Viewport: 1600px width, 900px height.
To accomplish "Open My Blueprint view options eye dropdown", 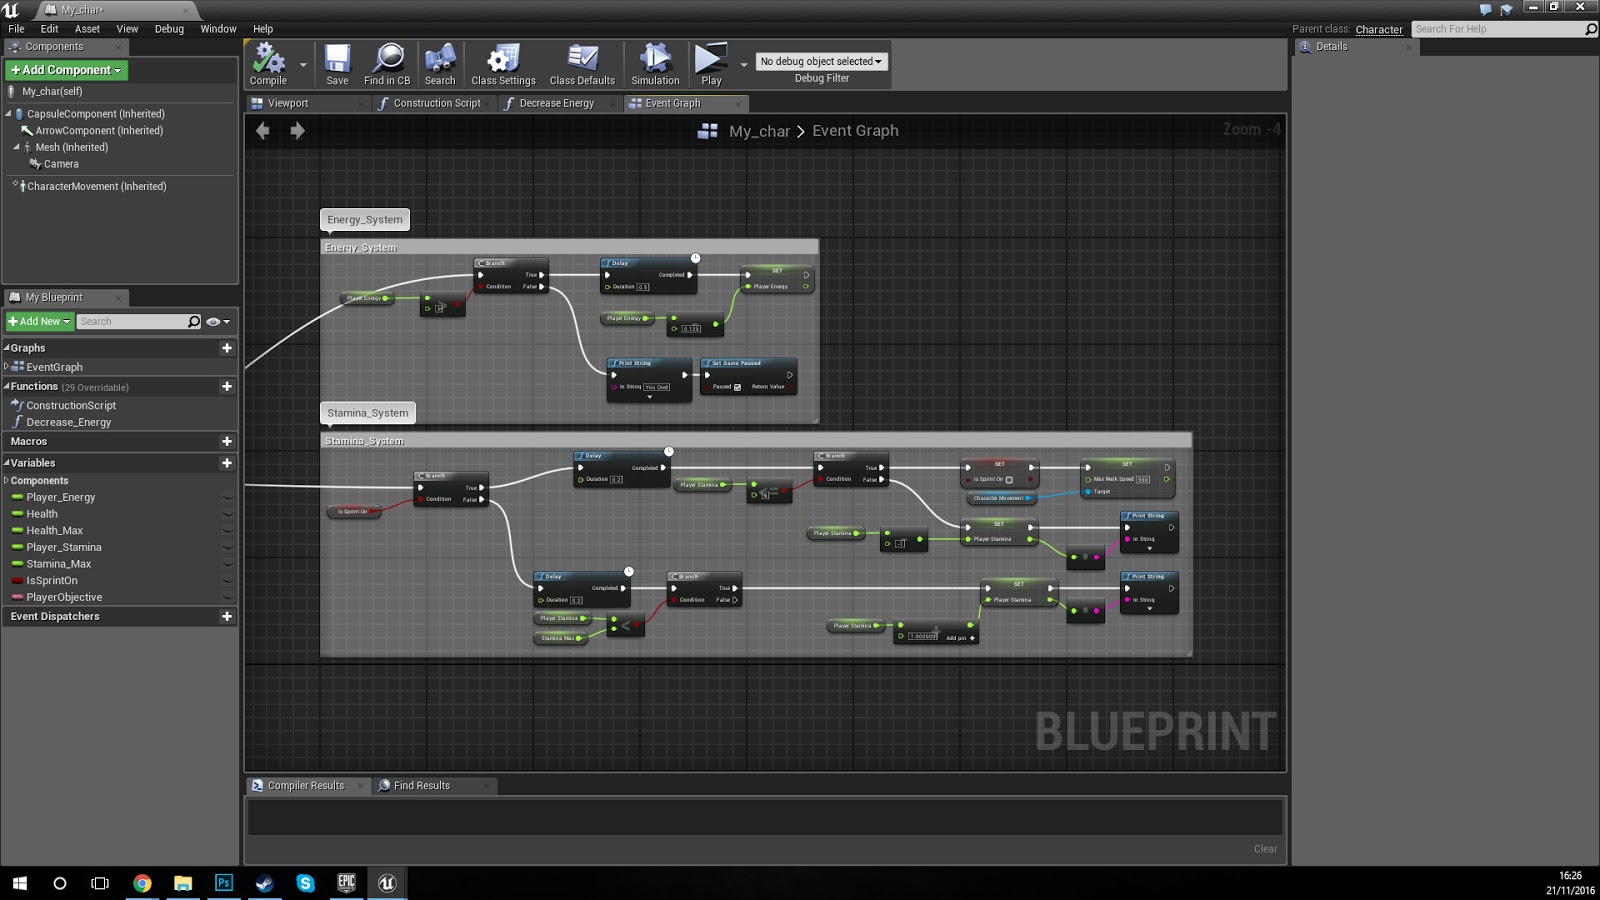I will 218,321.
